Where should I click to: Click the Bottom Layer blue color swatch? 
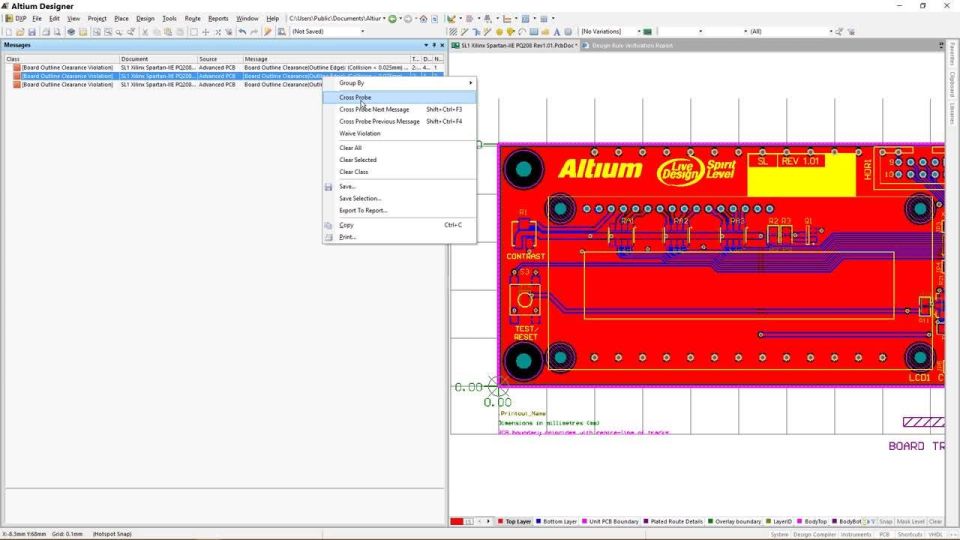[538, 522]
